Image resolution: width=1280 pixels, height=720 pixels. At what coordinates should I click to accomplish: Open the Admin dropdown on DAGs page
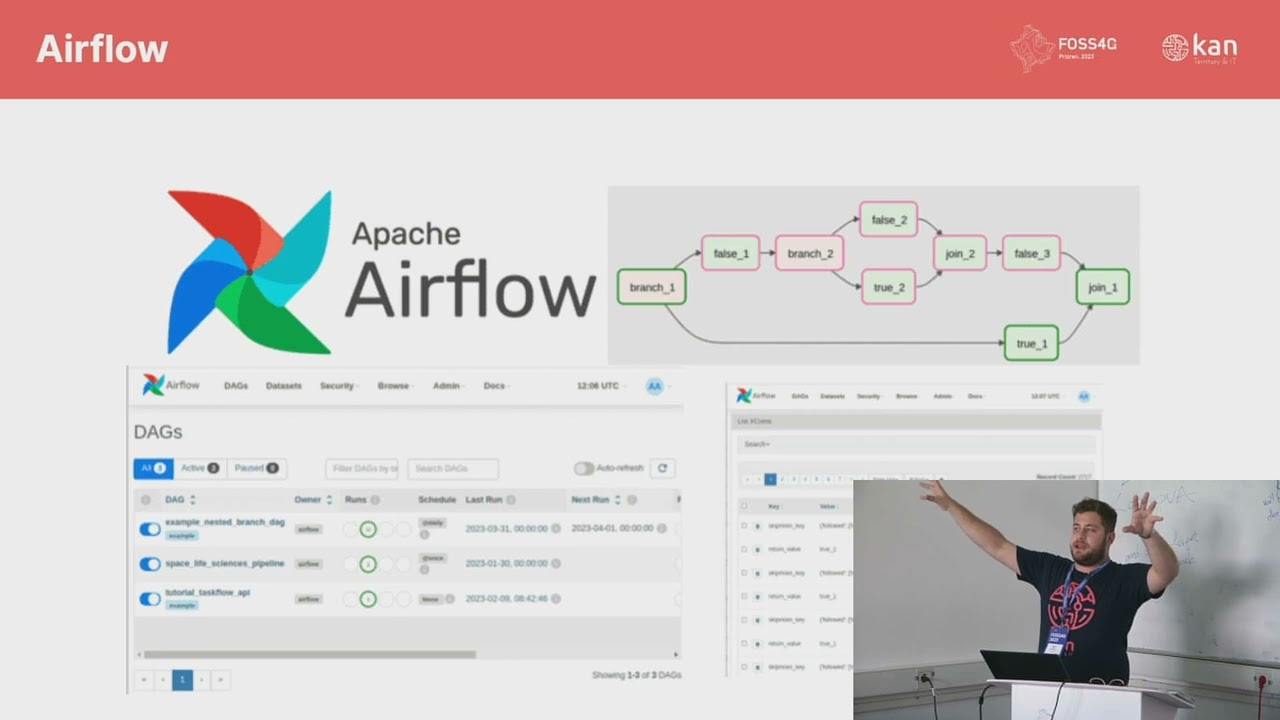[x=447, y=386]
